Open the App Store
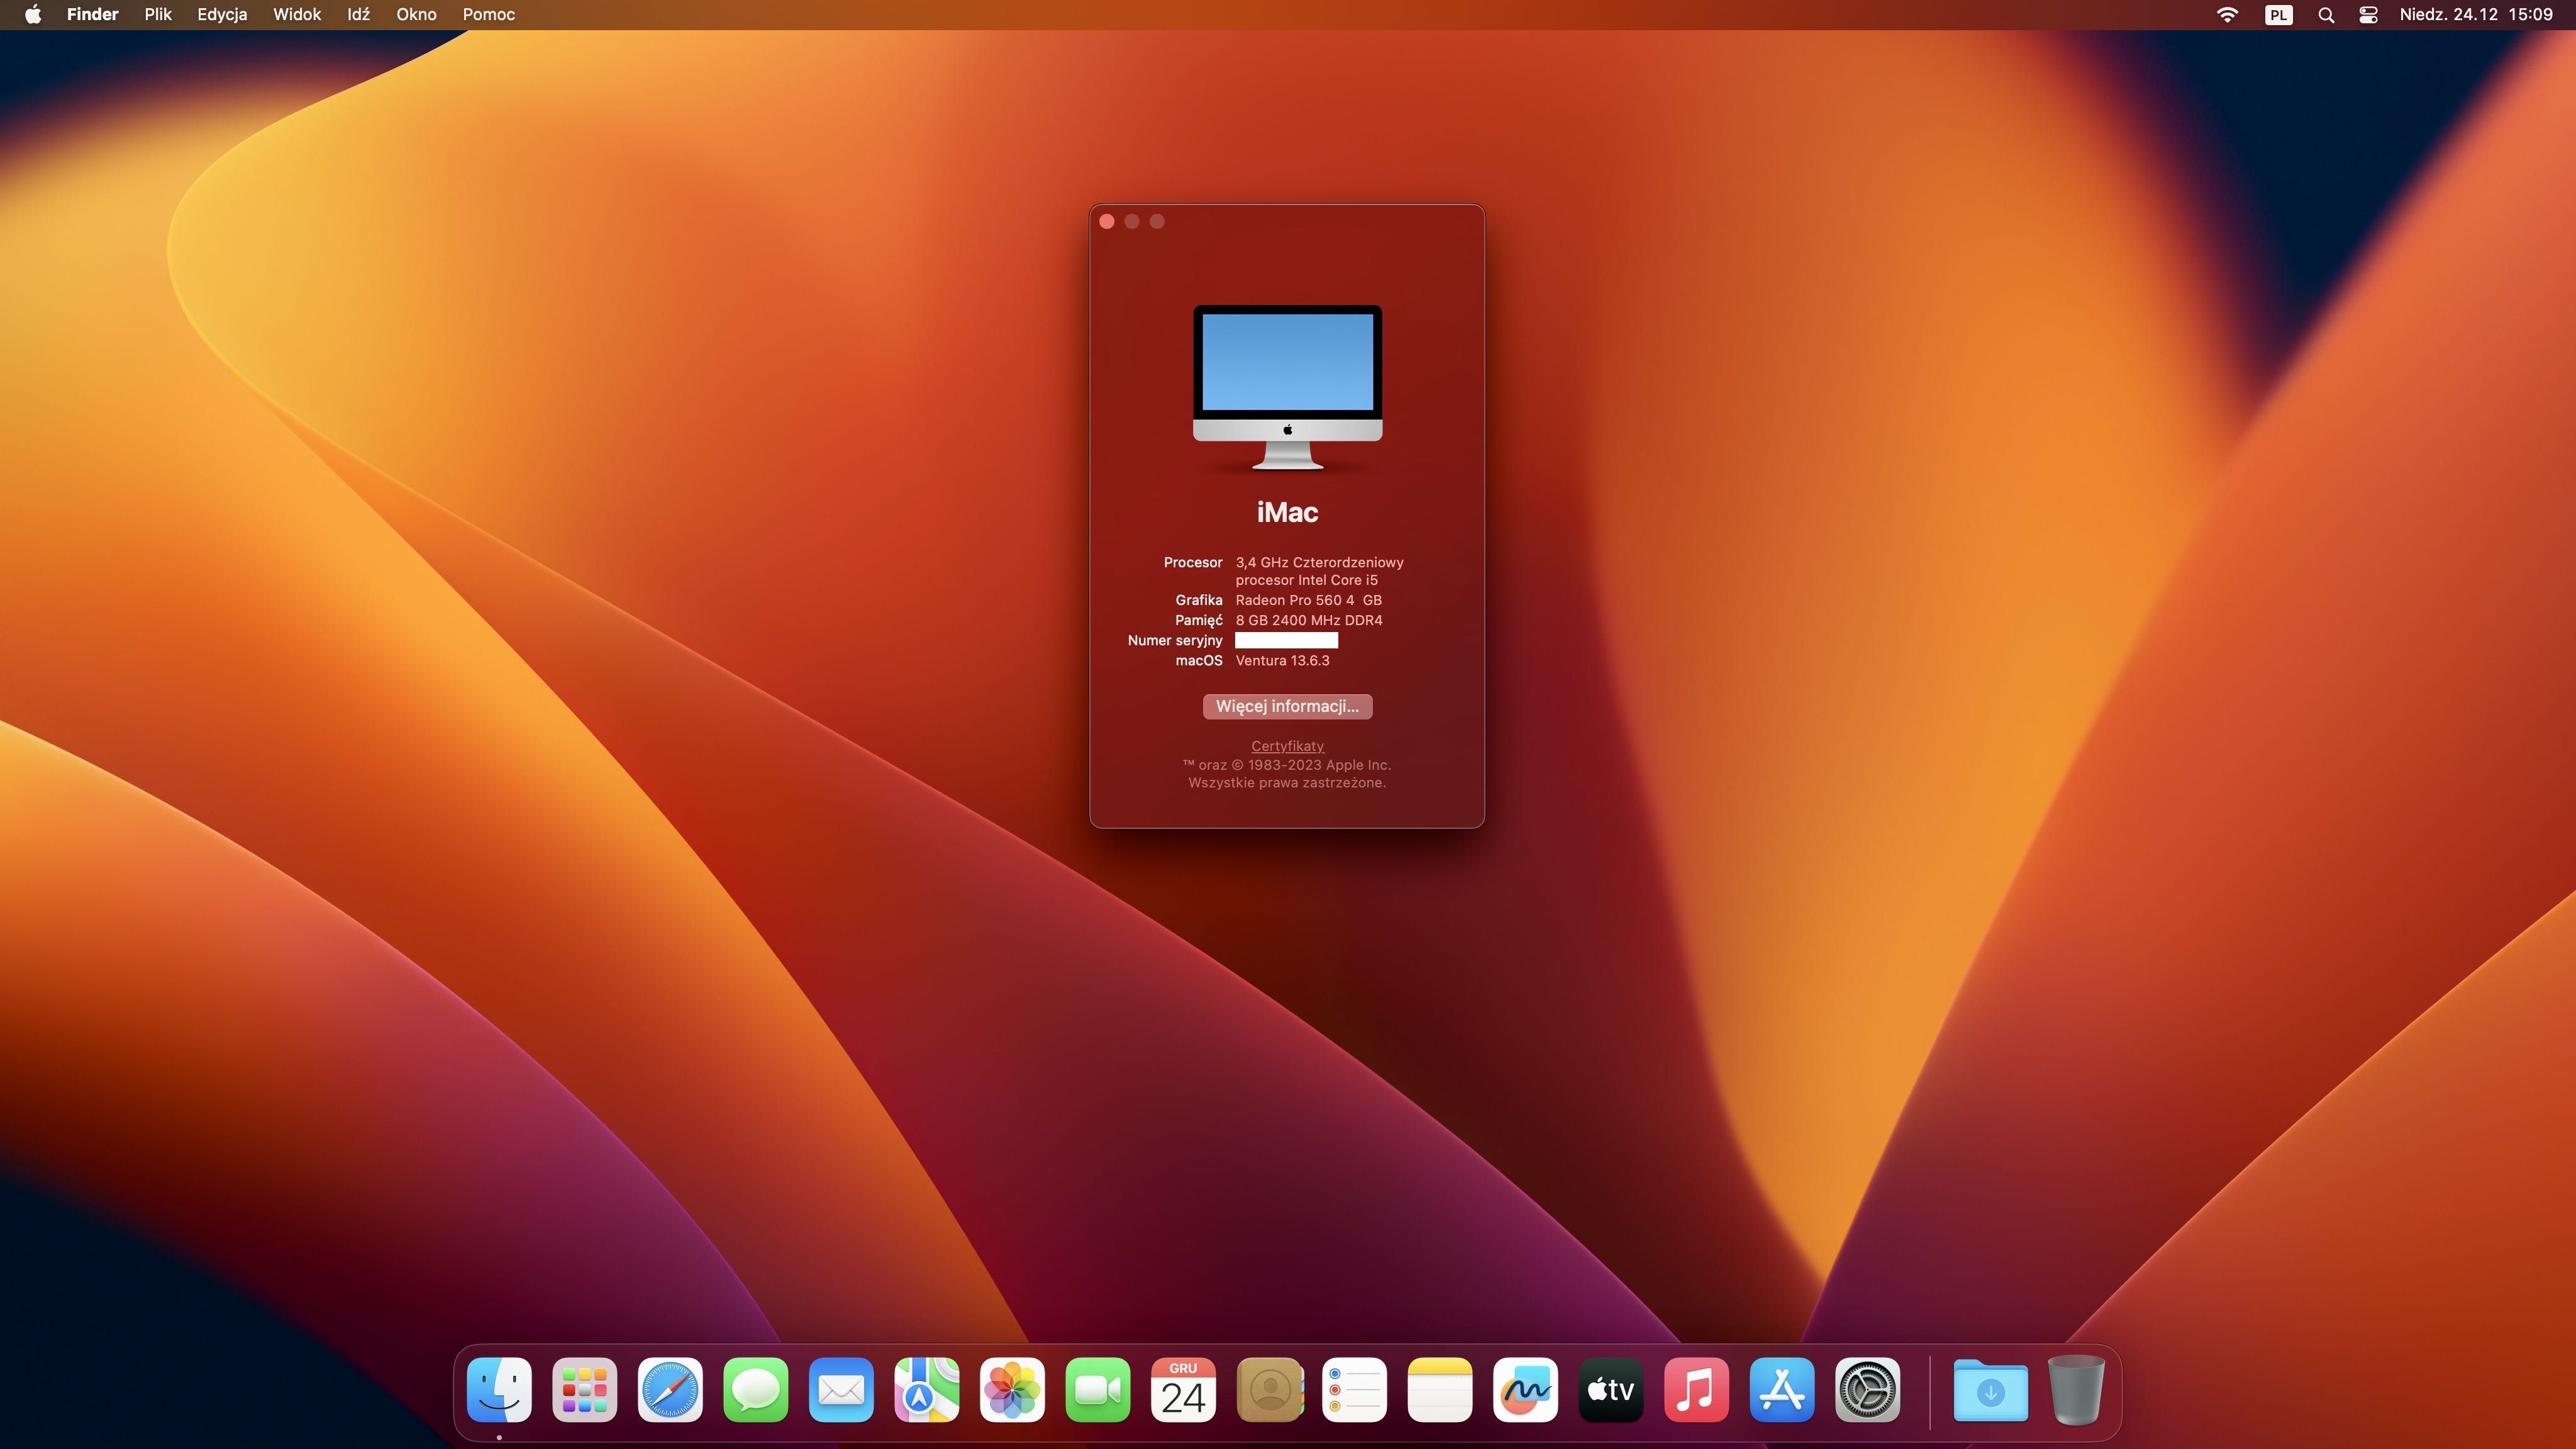 pyautogui.click(x=1782, y=1389)
